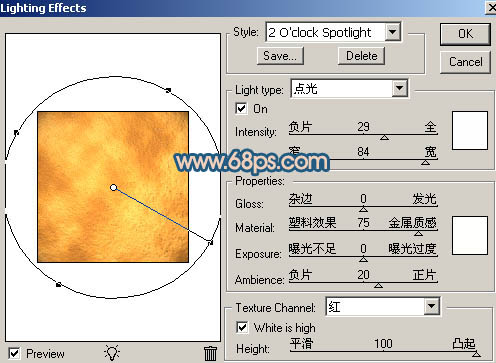Open the Light type dropdown arrow

click(399, 88)
